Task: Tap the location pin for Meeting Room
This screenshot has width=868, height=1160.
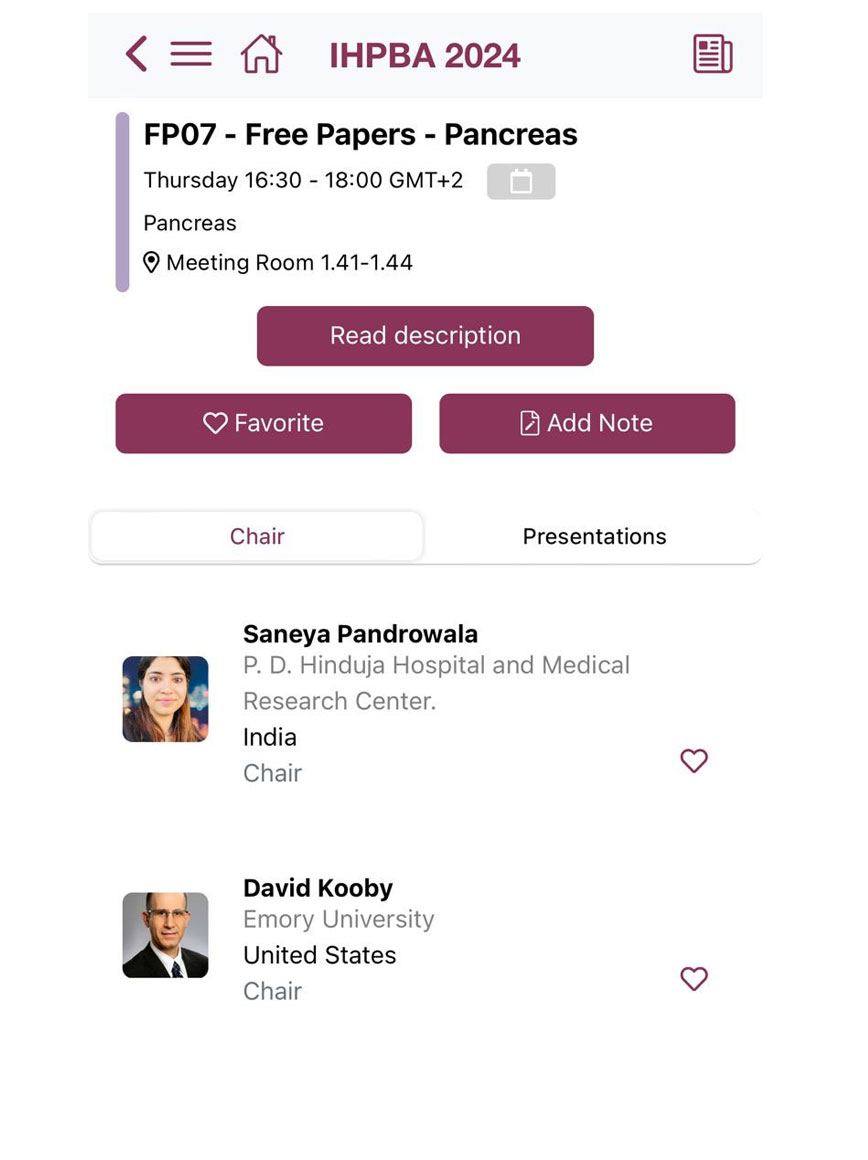Action: 152,263
